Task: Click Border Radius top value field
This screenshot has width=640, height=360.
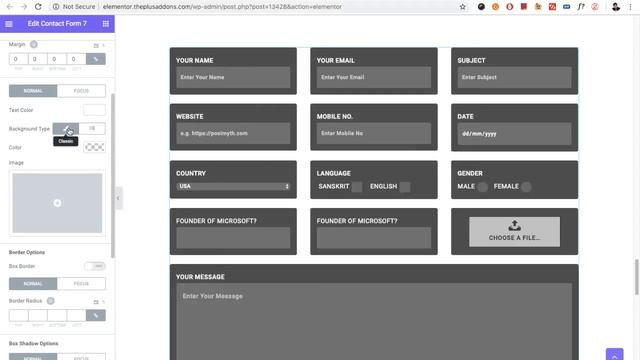Action: pos(18,315)
